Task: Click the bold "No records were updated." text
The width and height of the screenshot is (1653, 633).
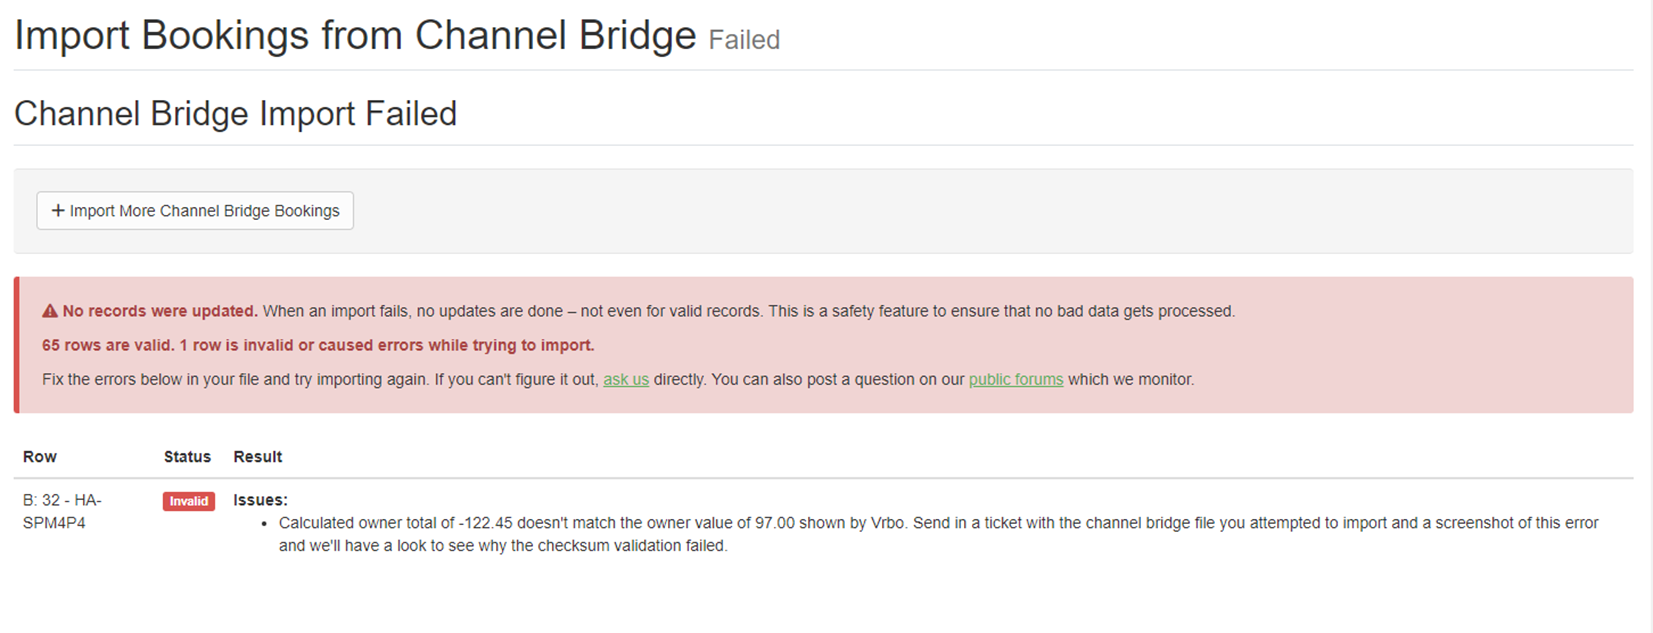Action: pyautogui.click(x=160, y=312)
